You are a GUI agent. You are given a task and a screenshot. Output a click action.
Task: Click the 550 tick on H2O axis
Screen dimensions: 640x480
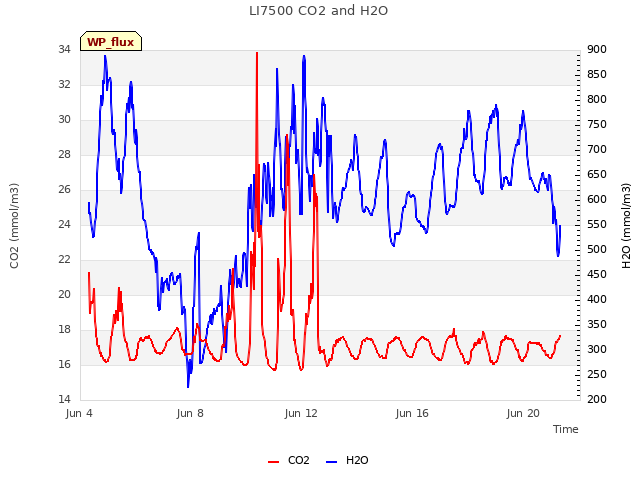(597, 224)
